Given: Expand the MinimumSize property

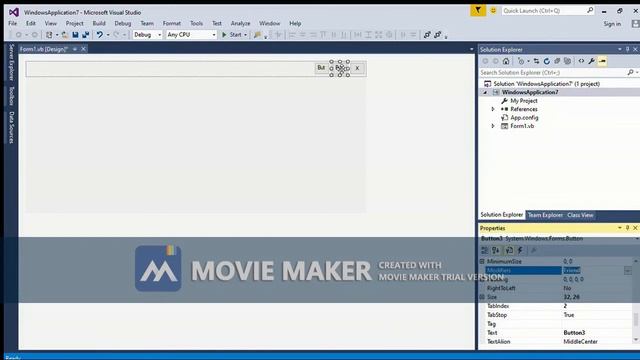Looking at the screenshot, I should pos(482,261).
